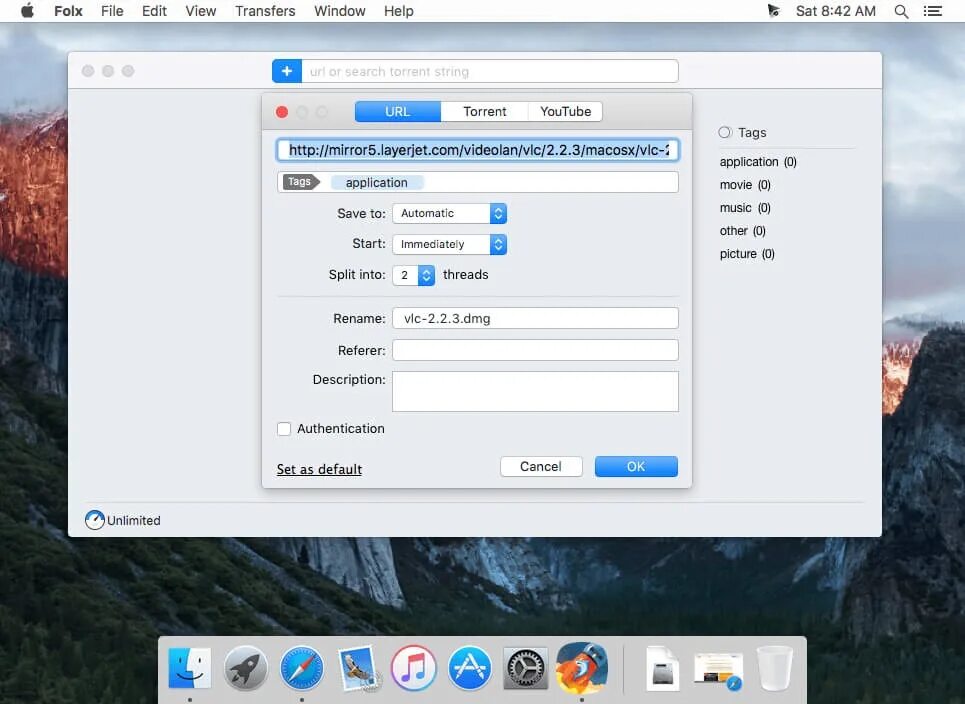This screenshot has height=704, width=965.
Task: Open the Save to Automatic dropdown
Action: coord(450,214)
